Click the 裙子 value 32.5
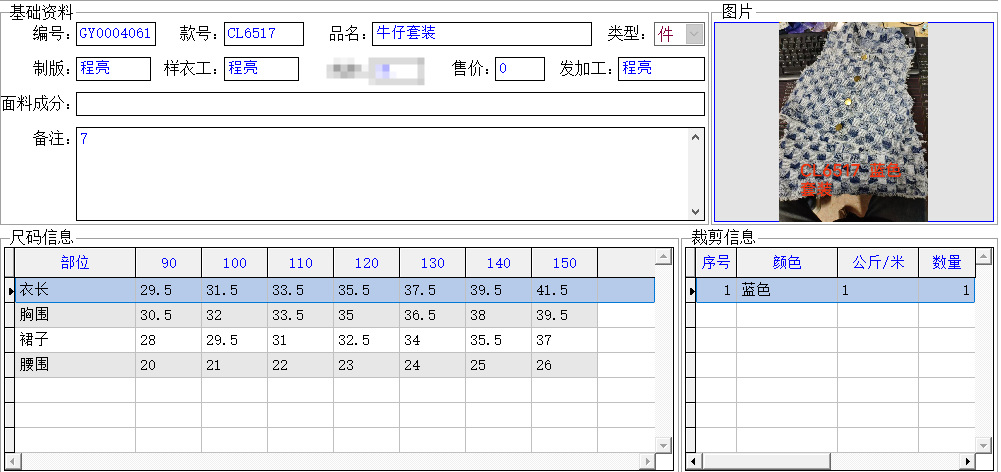 (x=366, y=340)
